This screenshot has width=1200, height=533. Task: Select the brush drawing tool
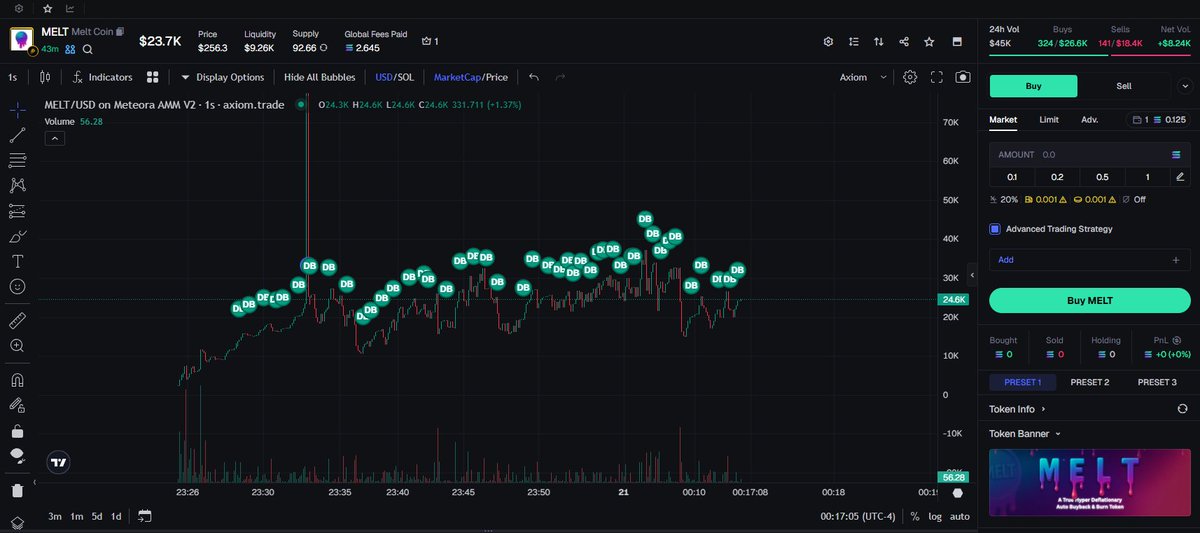tap(17, 237)
